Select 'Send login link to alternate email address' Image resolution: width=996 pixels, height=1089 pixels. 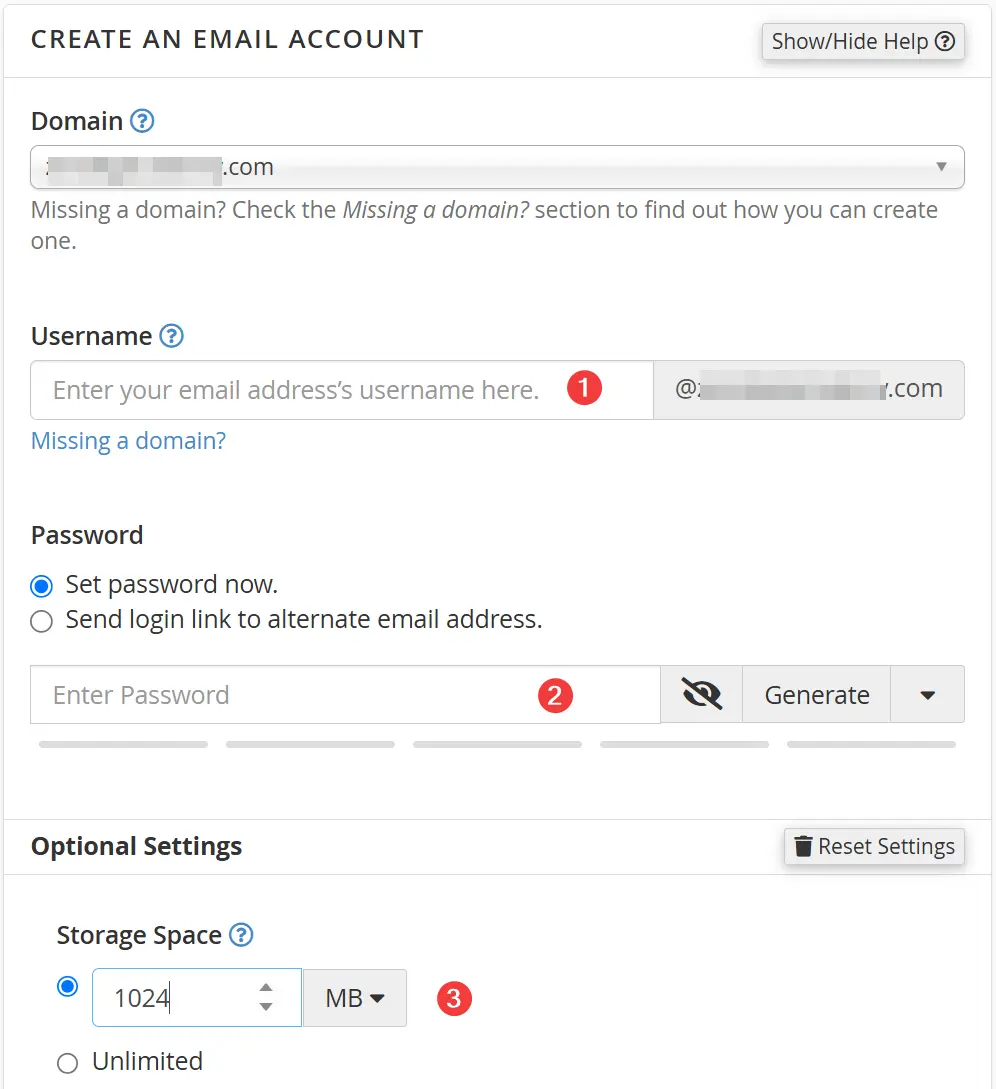point(42,621)
